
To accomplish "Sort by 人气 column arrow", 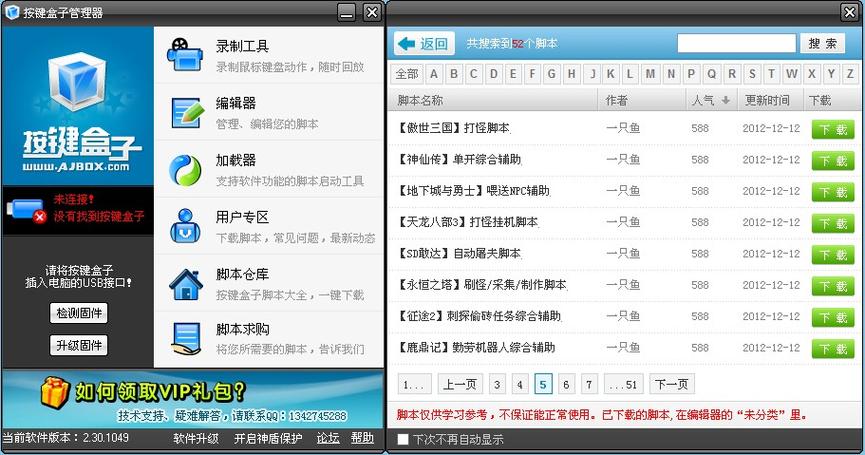I will click(726, 100).
